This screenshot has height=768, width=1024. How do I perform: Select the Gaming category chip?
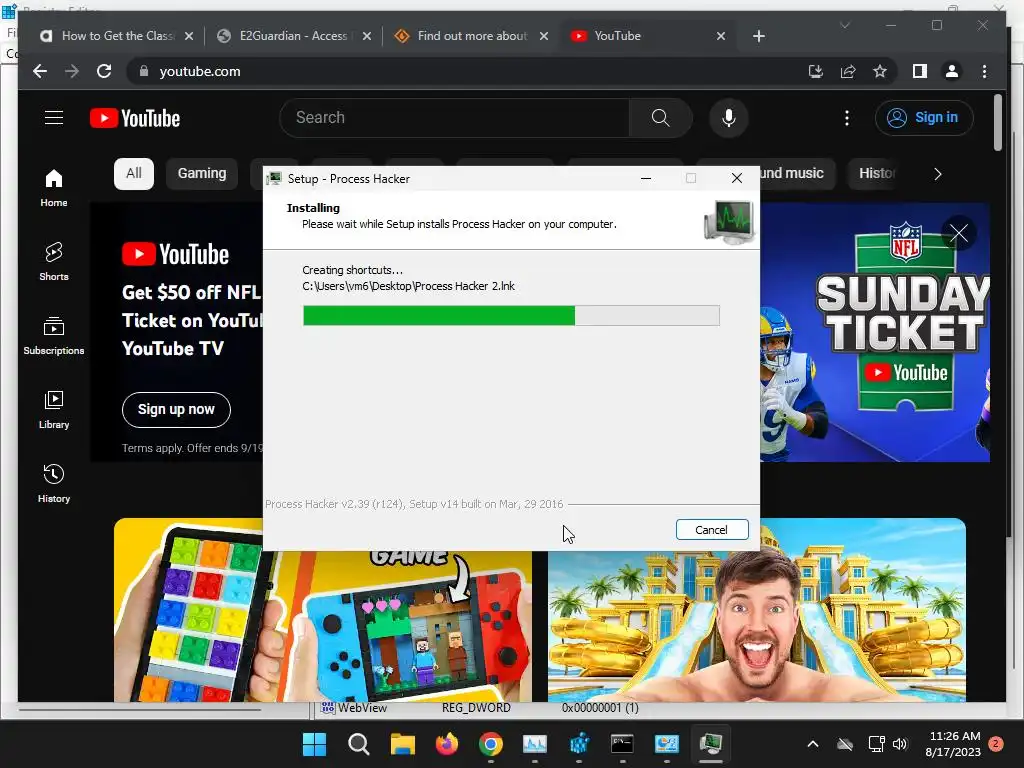point(202,173)
